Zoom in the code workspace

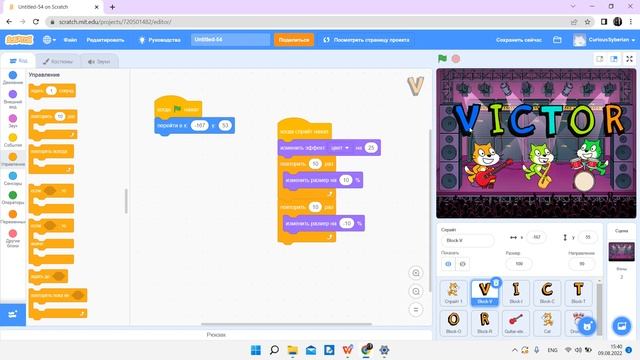(x=416, y=273)
